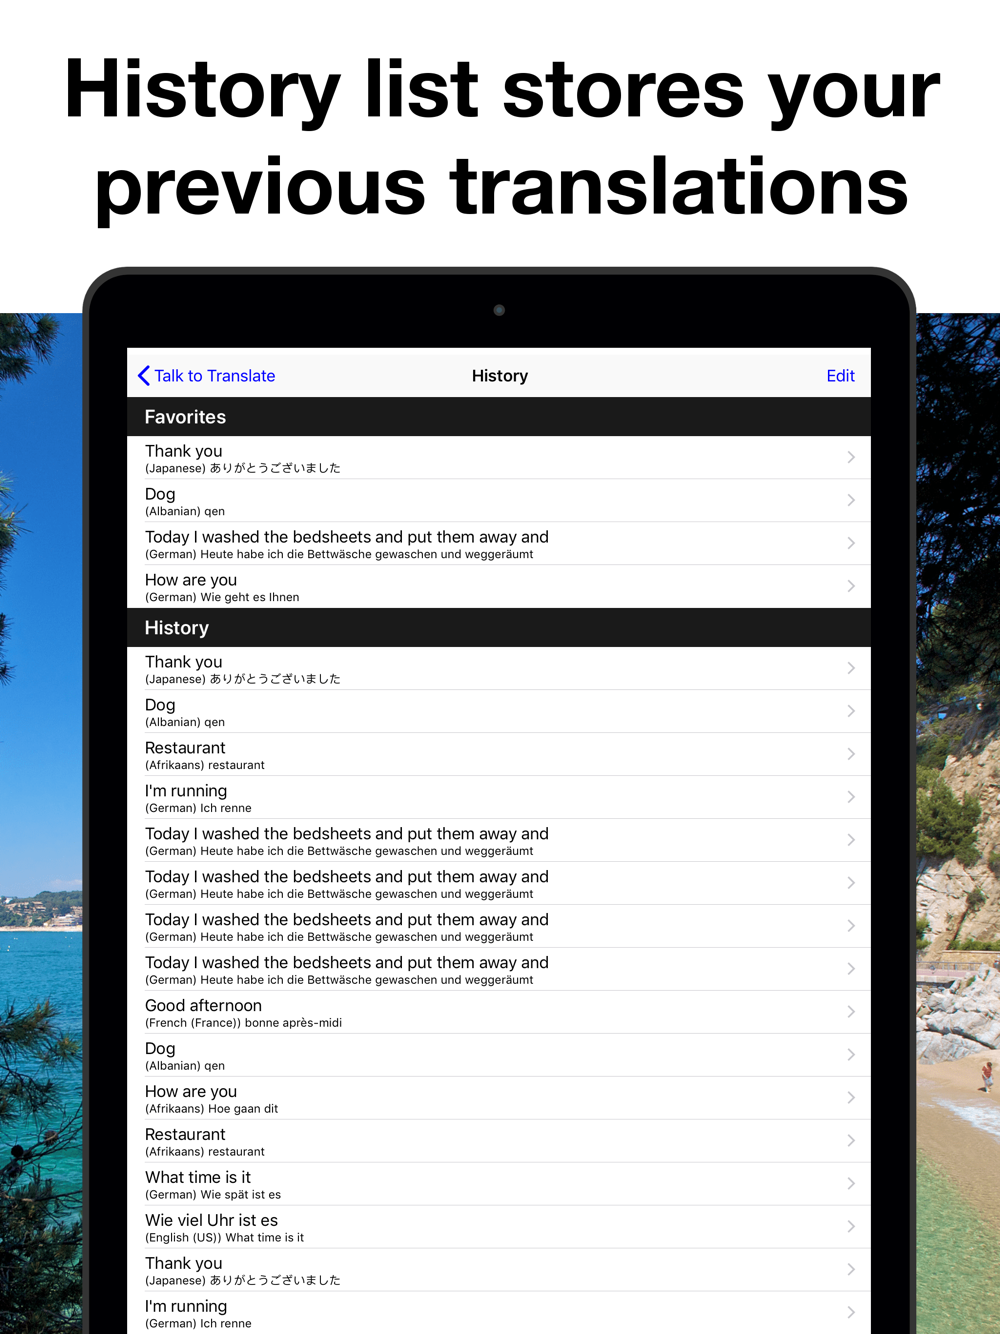Viewport: 1000px width, 1334px height.
Task: Open first history 'I'm running' entry
Action: 499,798
